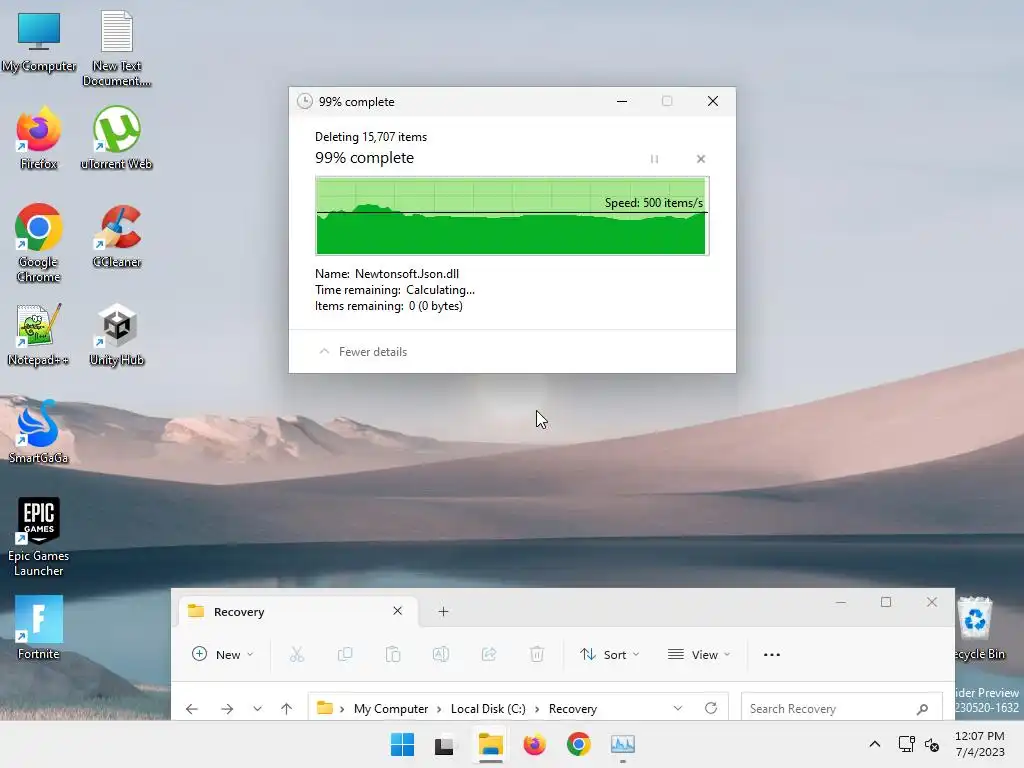Click the Copy icon in Explorer toolbar
The width and height of the screenshot is (1024, 768).
(345, 654)
